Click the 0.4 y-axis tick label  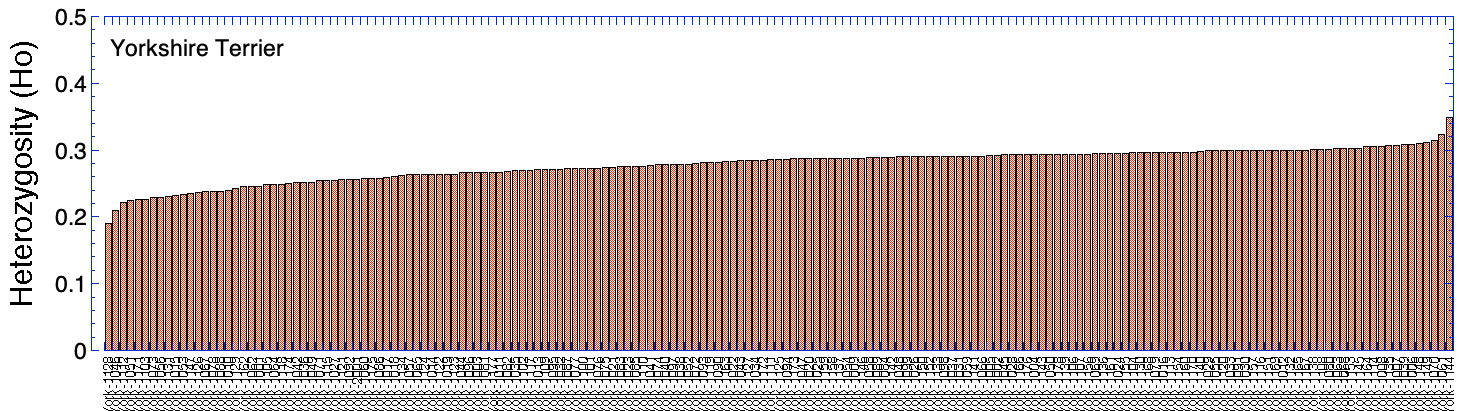coord(69,84)
